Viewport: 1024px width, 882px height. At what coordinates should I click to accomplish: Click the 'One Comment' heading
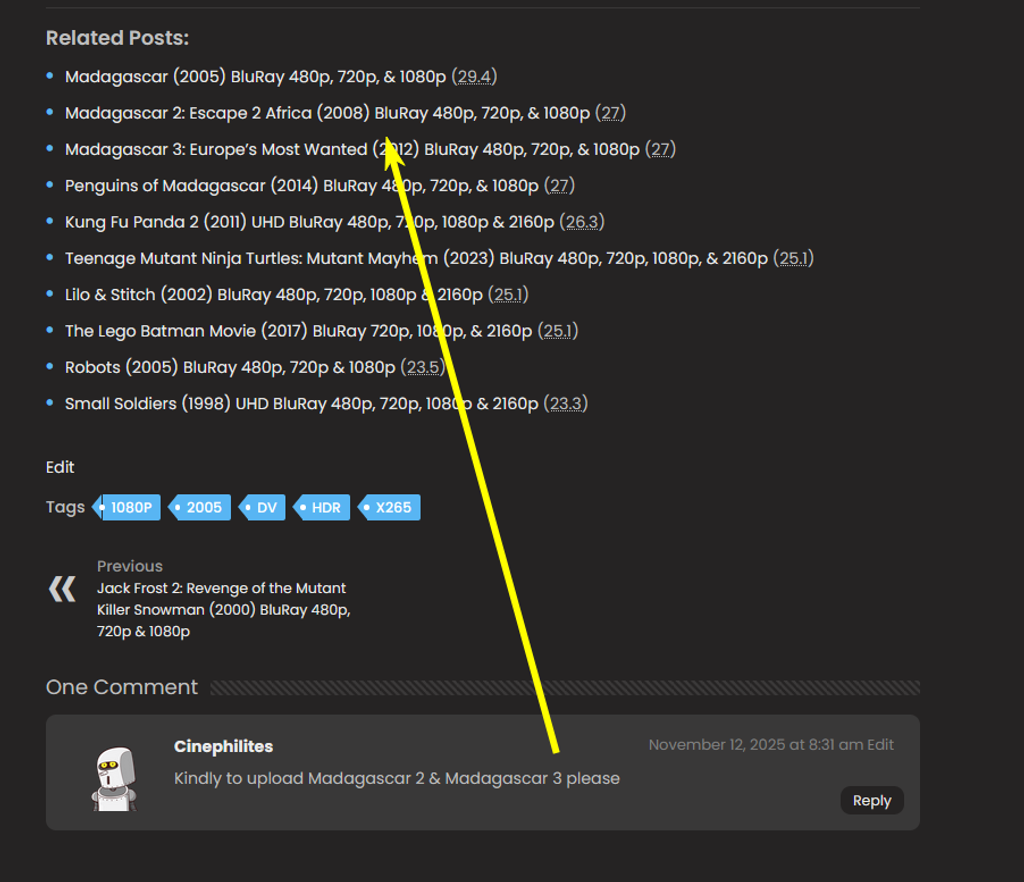[x=121, y=687]
